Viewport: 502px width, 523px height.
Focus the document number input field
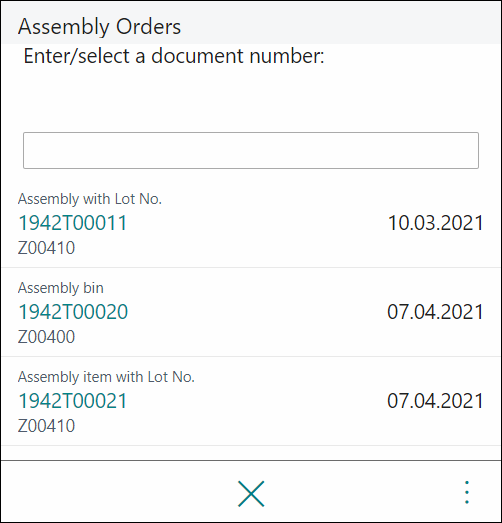[251, 150]
